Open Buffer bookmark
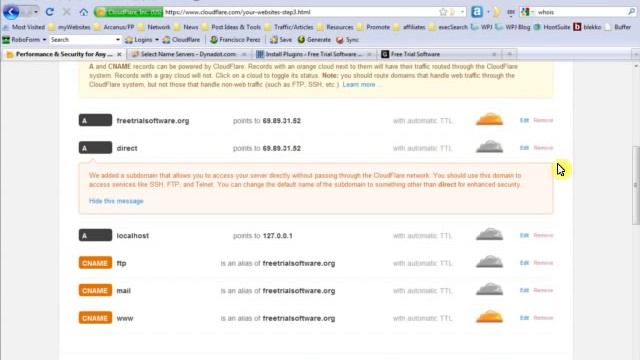Screen dimensions: 640x360 point(618,27)
